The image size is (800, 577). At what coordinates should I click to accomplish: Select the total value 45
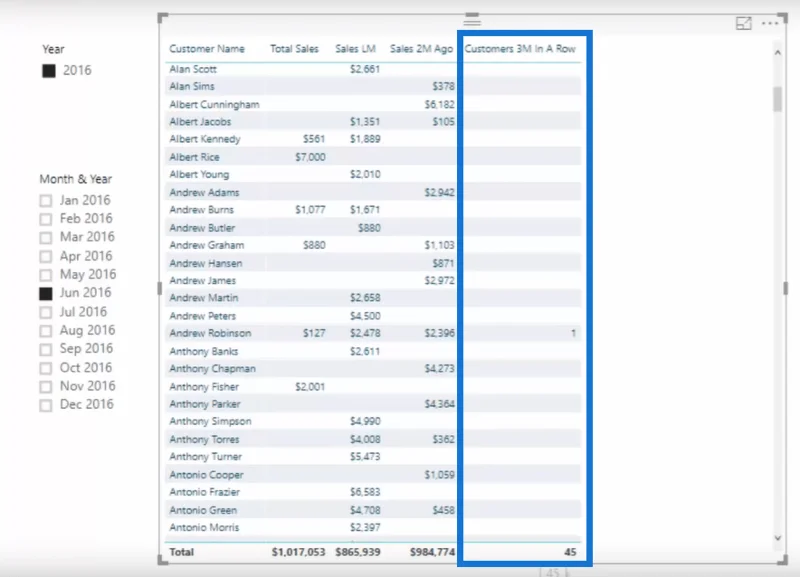[x=570, y=552]
